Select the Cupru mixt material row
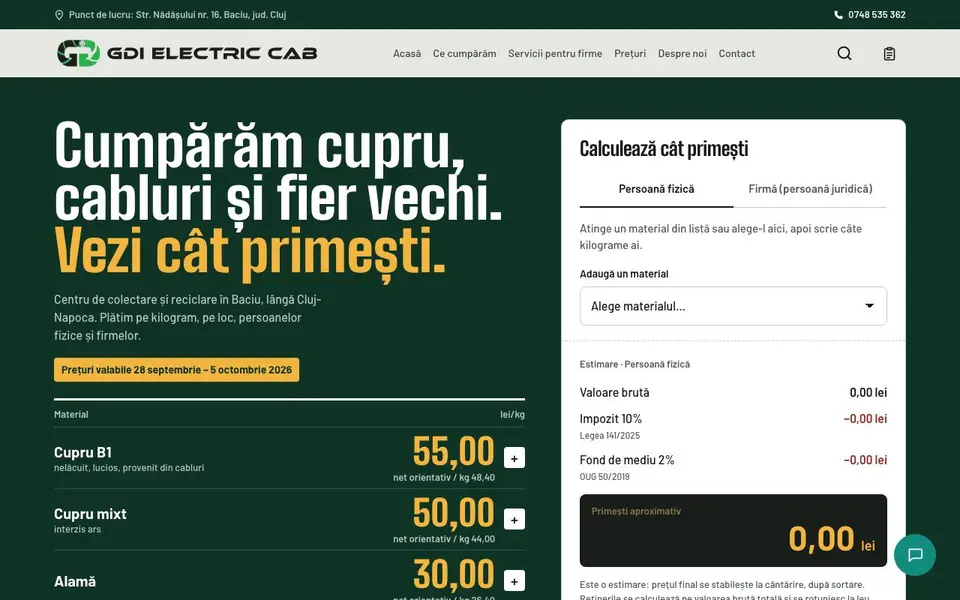This screenshot has width=960, height=600. (289, 520)
